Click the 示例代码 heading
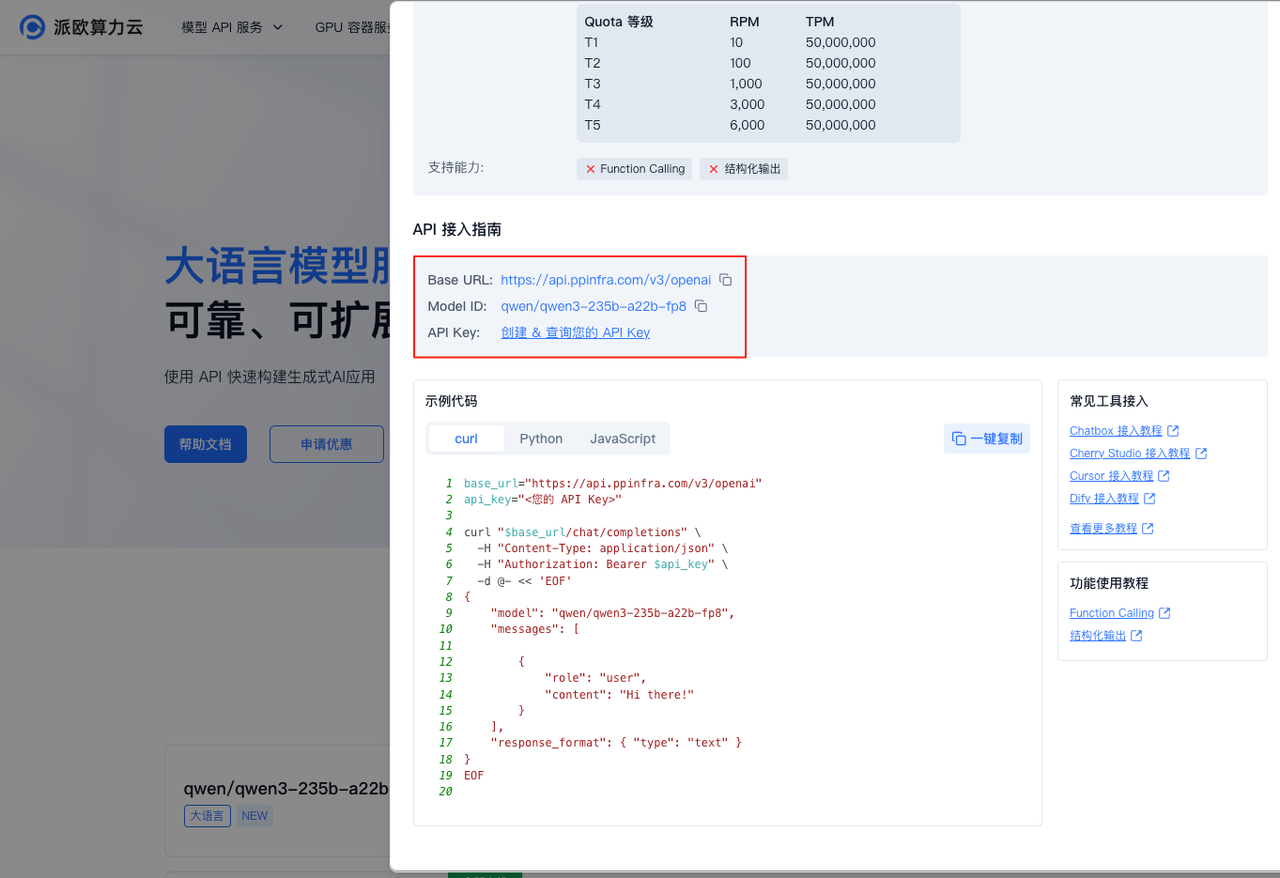 [451, 401]
